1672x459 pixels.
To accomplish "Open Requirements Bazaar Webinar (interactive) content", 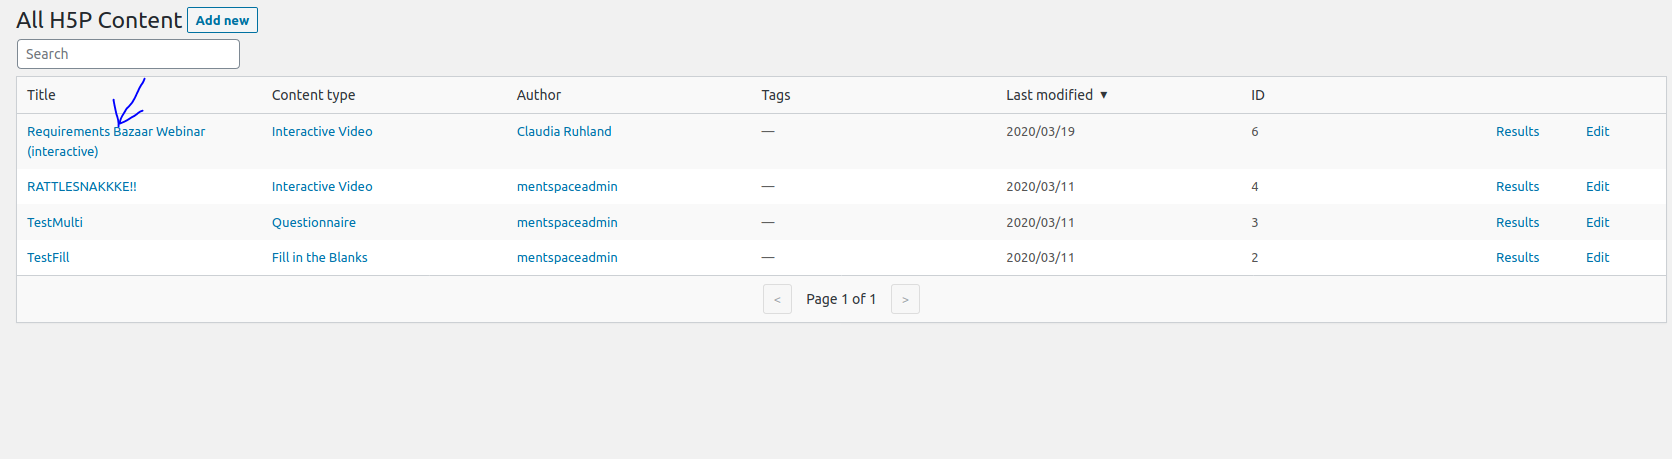I will 116,141.
